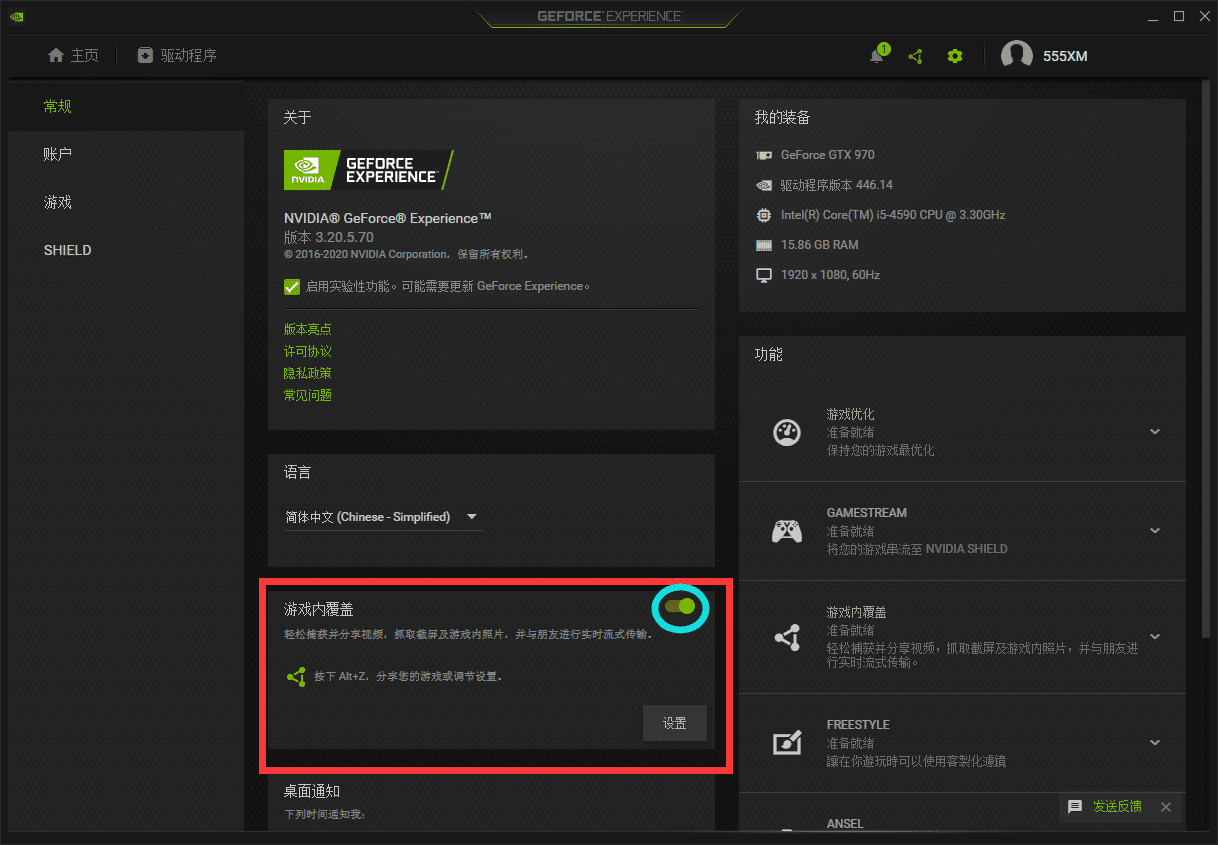This screenshot has height=845, width=1218.
Task: Click the 555XM username text
Action: 1065,56
